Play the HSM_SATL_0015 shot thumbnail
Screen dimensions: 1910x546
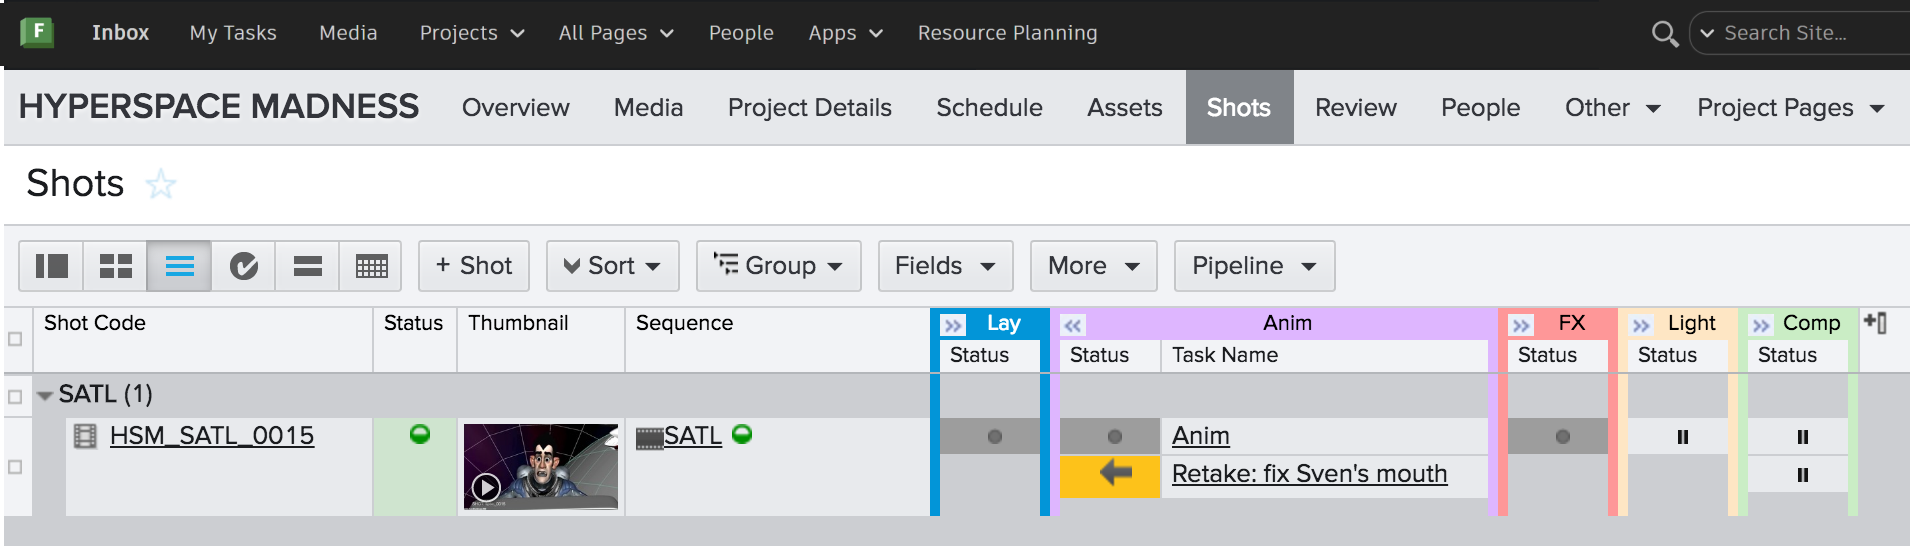(x=487, y=487)
